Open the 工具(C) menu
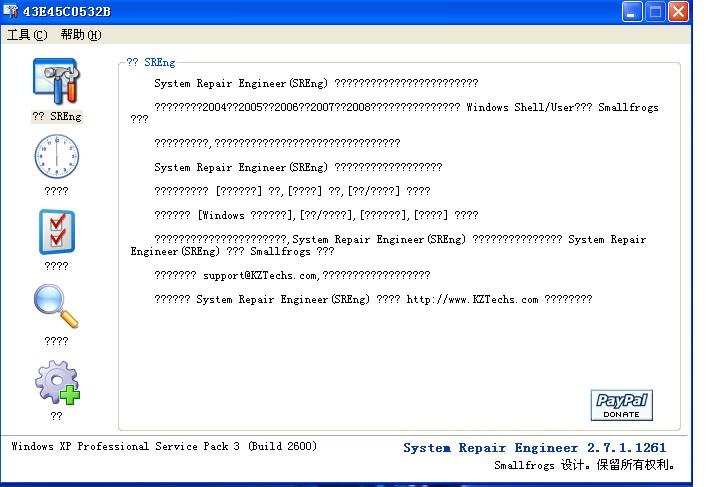720x487 pixels. [x=27, y=35]
